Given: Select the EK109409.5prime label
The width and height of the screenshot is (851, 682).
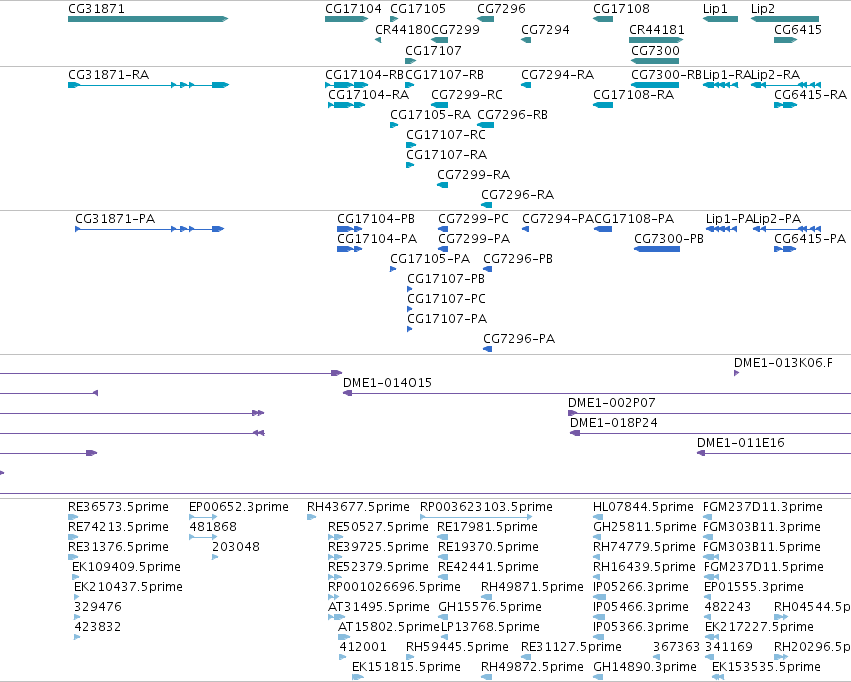Looking at the screenshot, I should 126,567.
